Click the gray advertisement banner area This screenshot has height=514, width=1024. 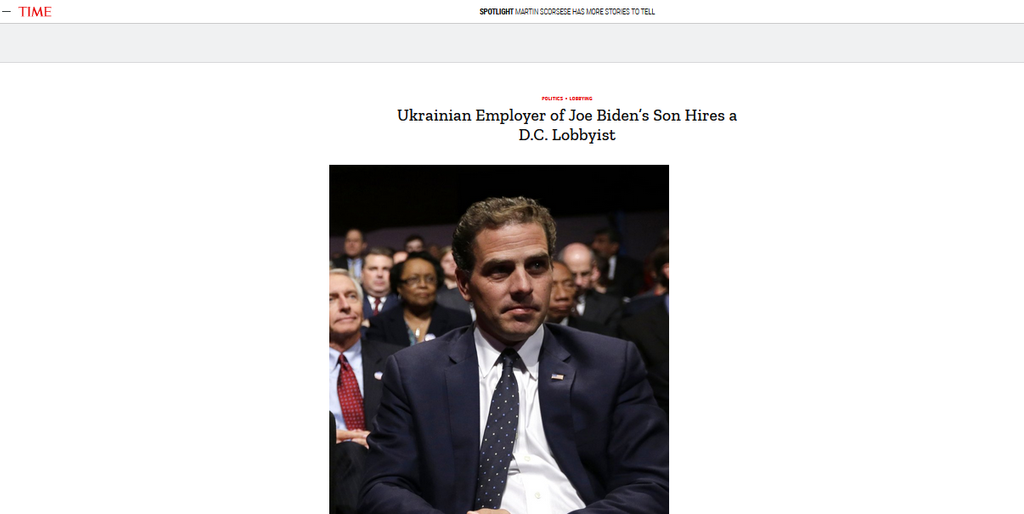512,43
